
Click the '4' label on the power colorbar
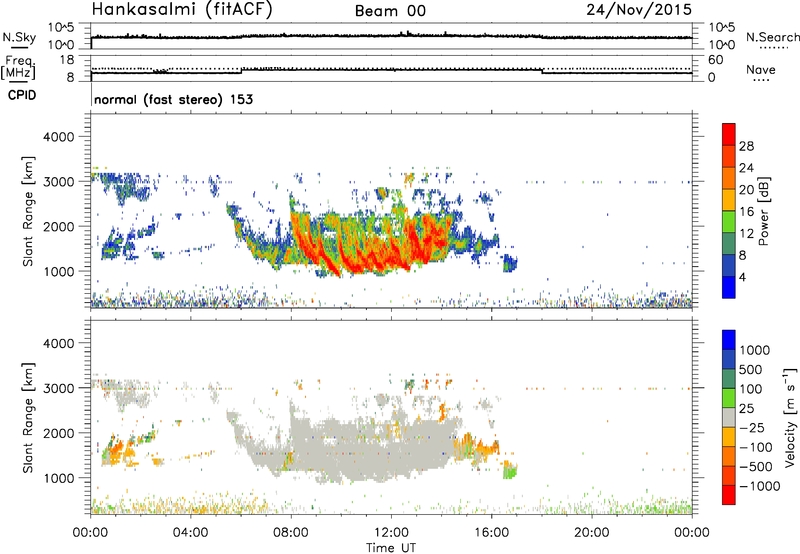pyautogui.click(x=742, y=277)
